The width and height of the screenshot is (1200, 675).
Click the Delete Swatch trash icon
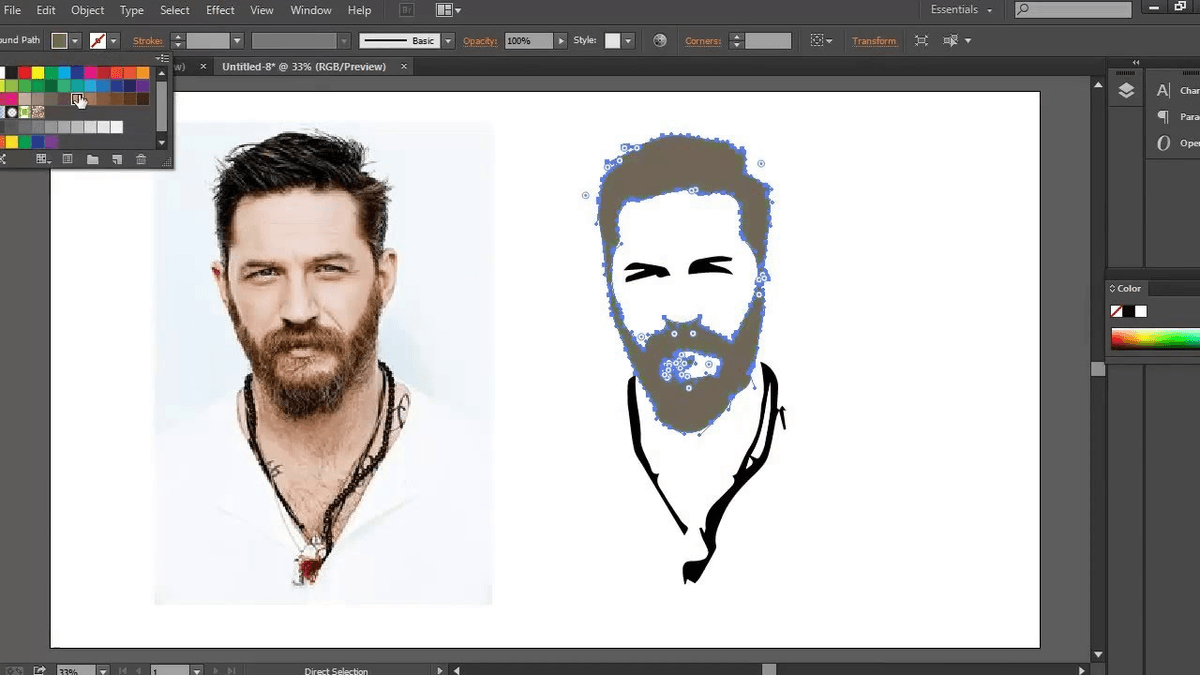click(141, 158)
